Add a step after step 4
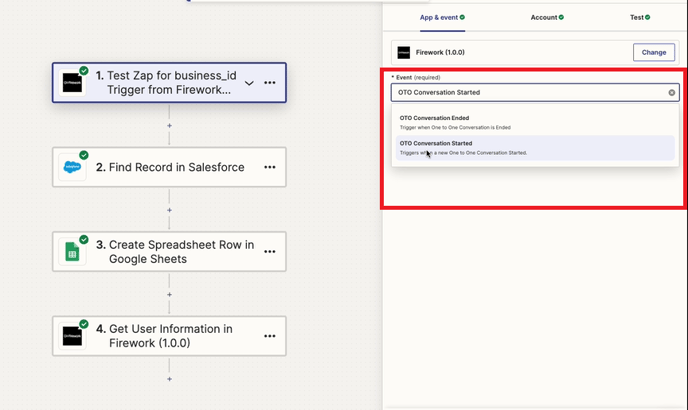The width and height of the screenshot is (688, 410). pyautogui.click(x=169, y=379)
